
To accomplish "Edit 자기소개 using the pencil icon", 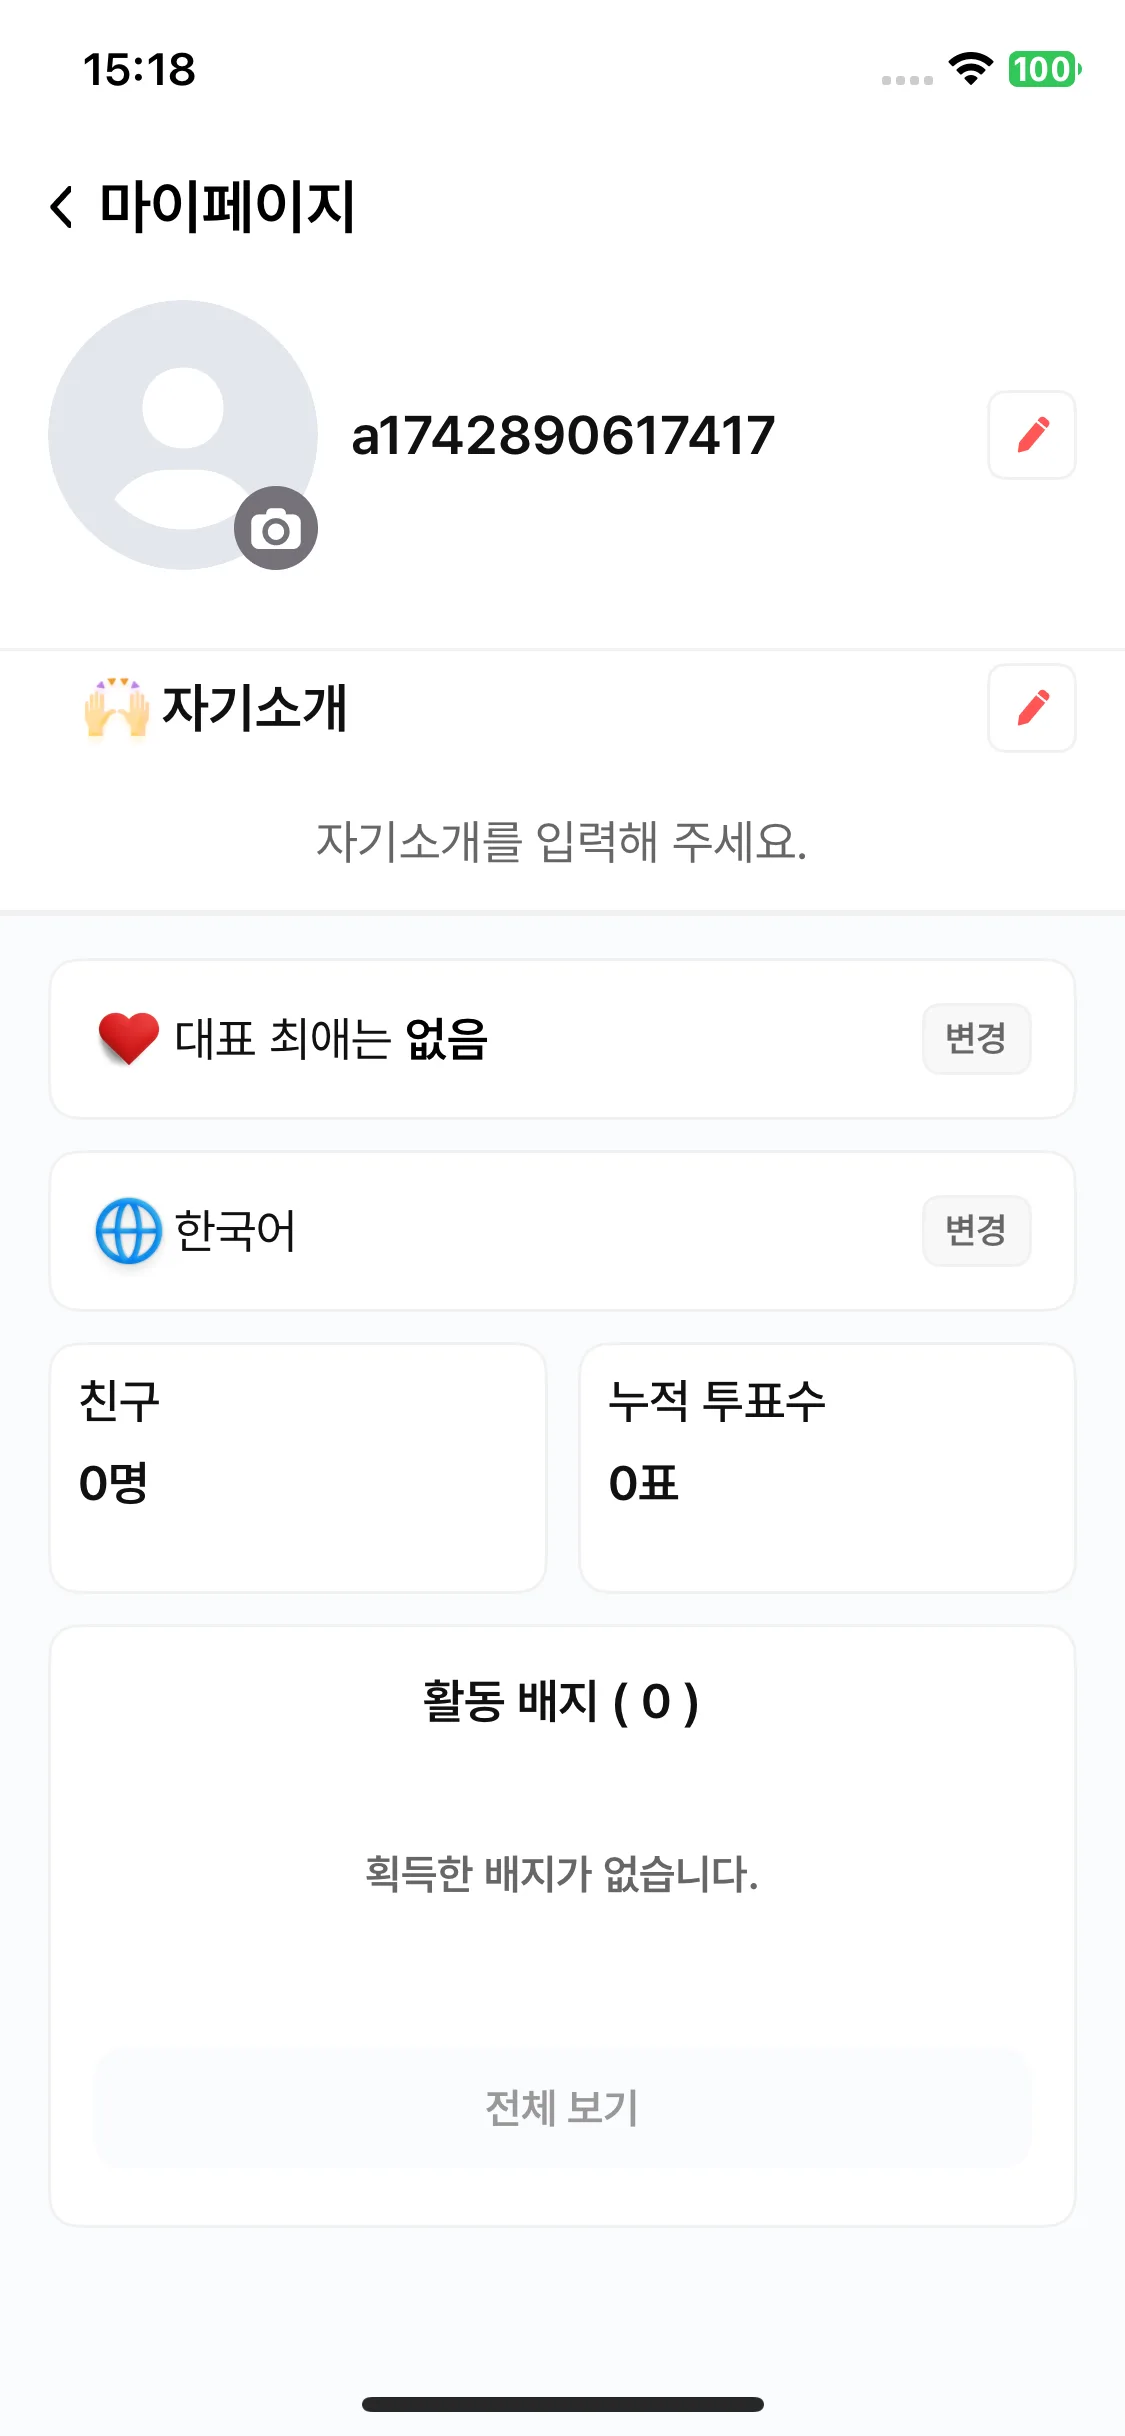I will tap(1032, 708).
